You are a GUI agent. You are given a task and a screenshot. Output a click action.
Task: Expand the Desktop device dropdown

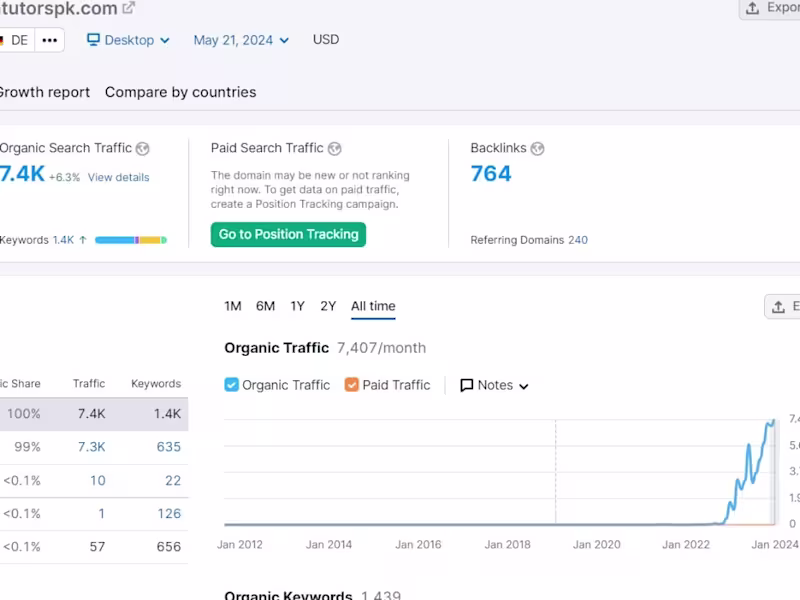click(x=165, y=40)
